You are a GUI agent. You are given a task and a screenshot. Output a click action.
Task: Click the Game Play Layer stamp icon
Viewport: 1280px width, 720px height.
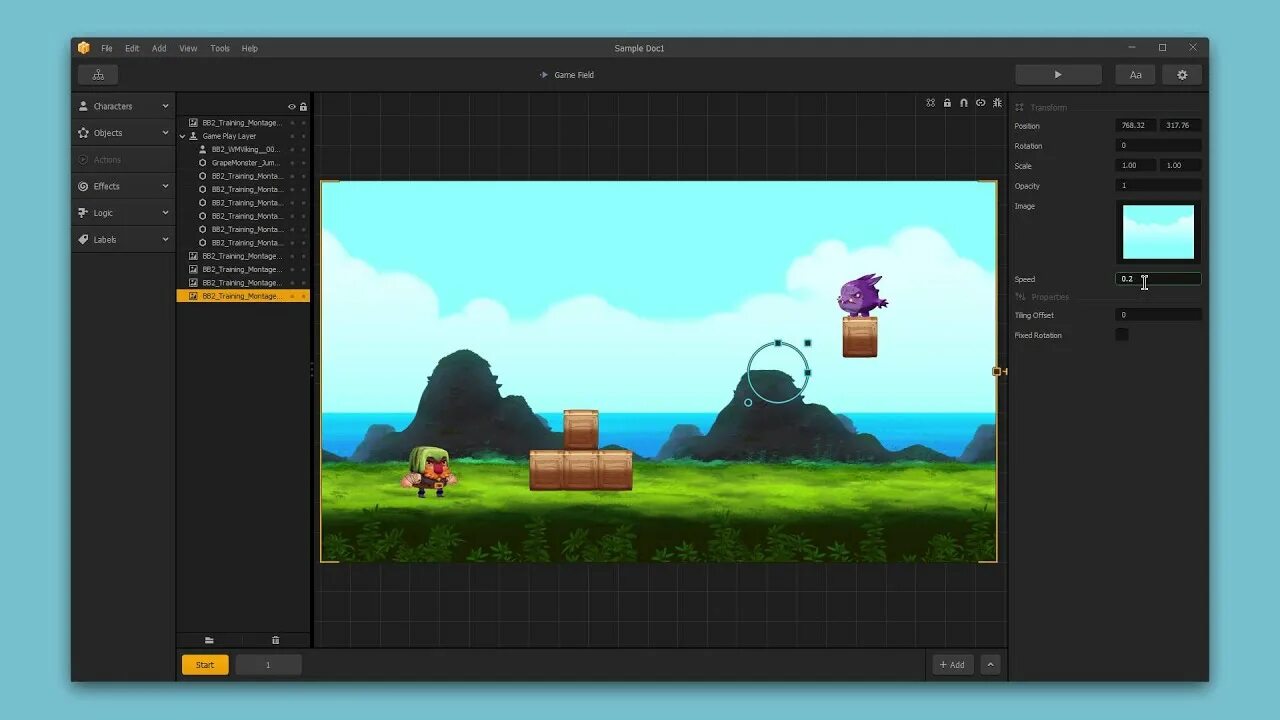(194, 136)
